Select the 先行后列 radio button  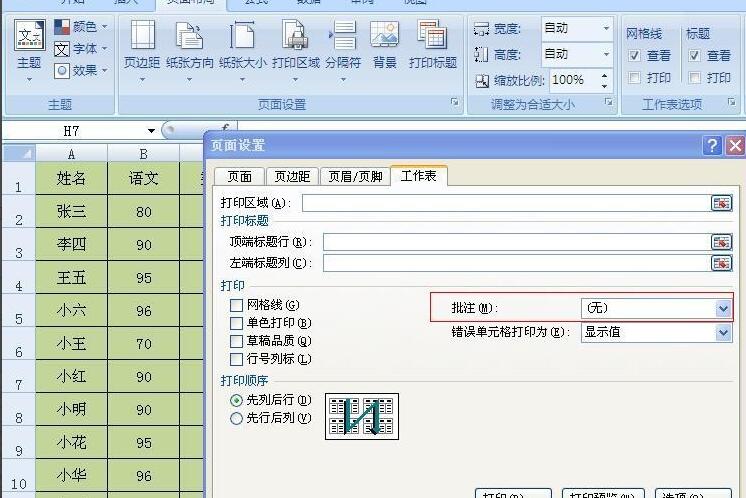pyautogui.click(x=237, y=418)
